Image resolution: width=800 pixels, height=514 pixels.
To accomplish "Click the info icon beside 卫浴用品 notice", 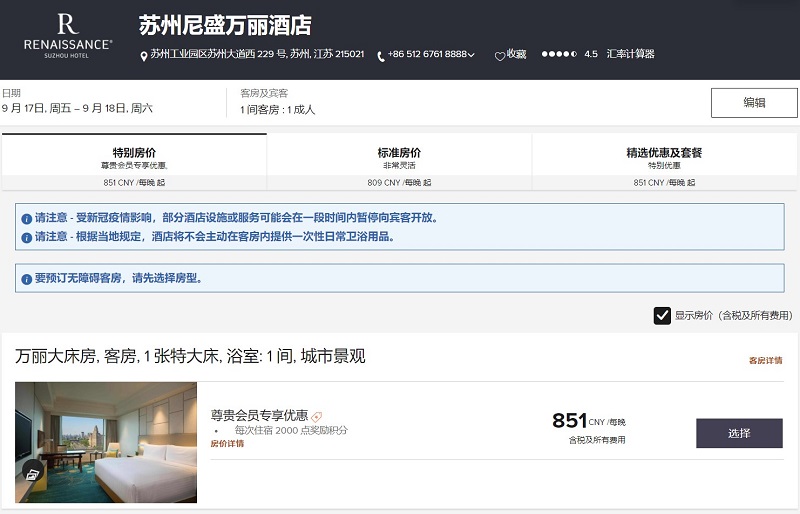I will click(x=27, y=238).
